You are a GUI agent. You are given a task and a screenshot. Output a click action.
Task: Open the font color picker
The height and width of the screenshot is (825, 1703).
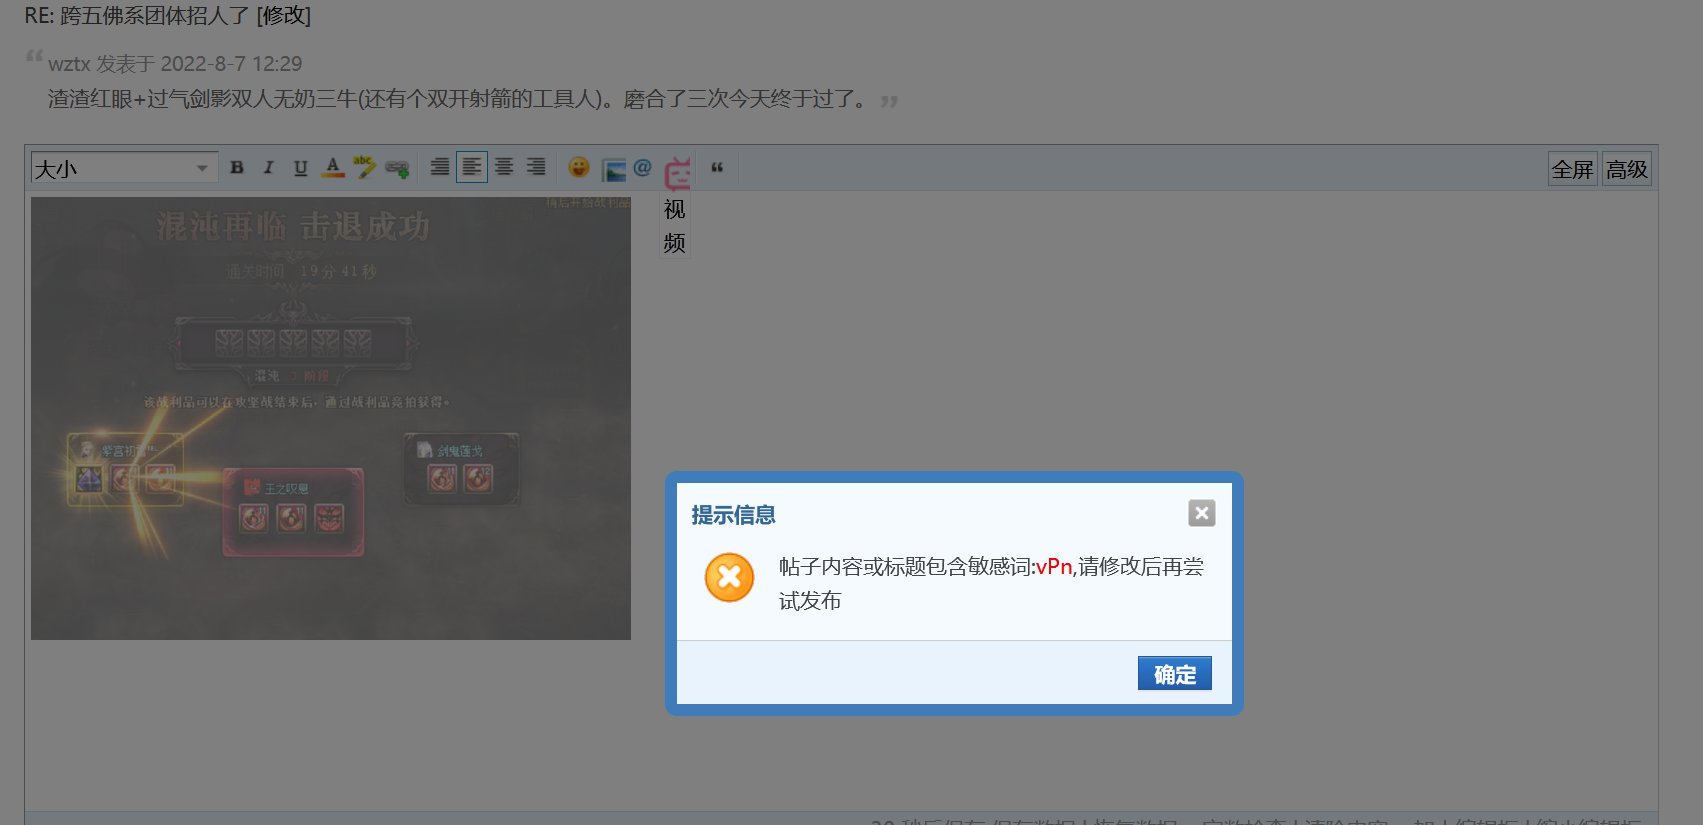tap(333, 167)
